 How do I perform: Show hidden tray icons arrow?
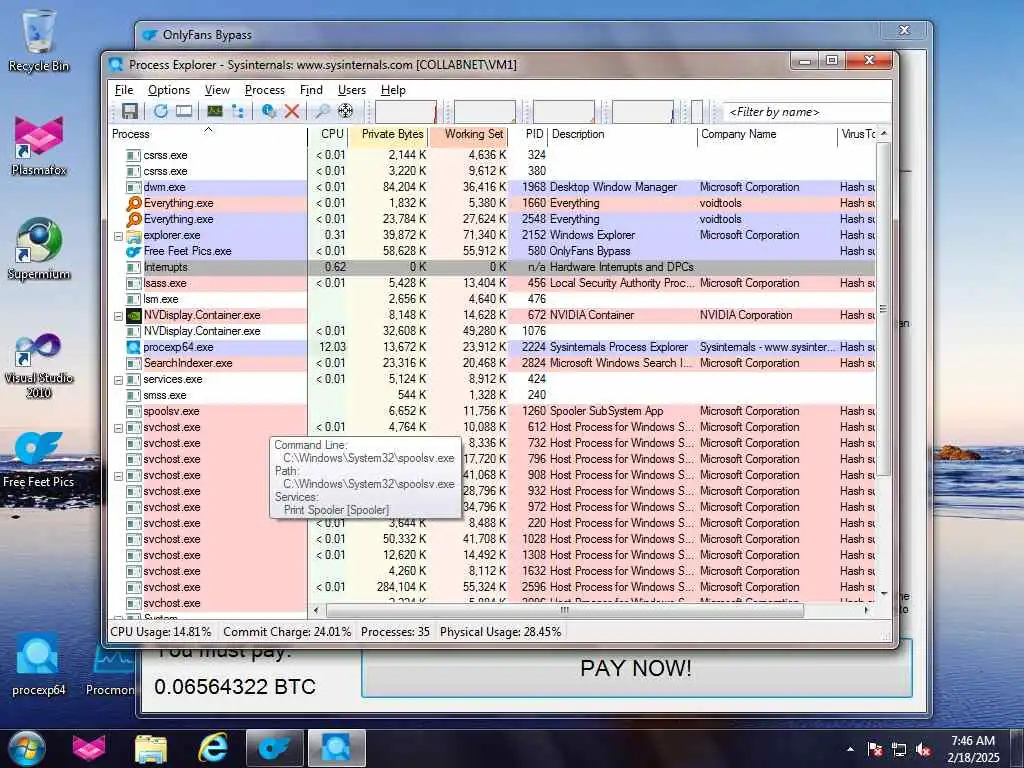tap(850, 749)
